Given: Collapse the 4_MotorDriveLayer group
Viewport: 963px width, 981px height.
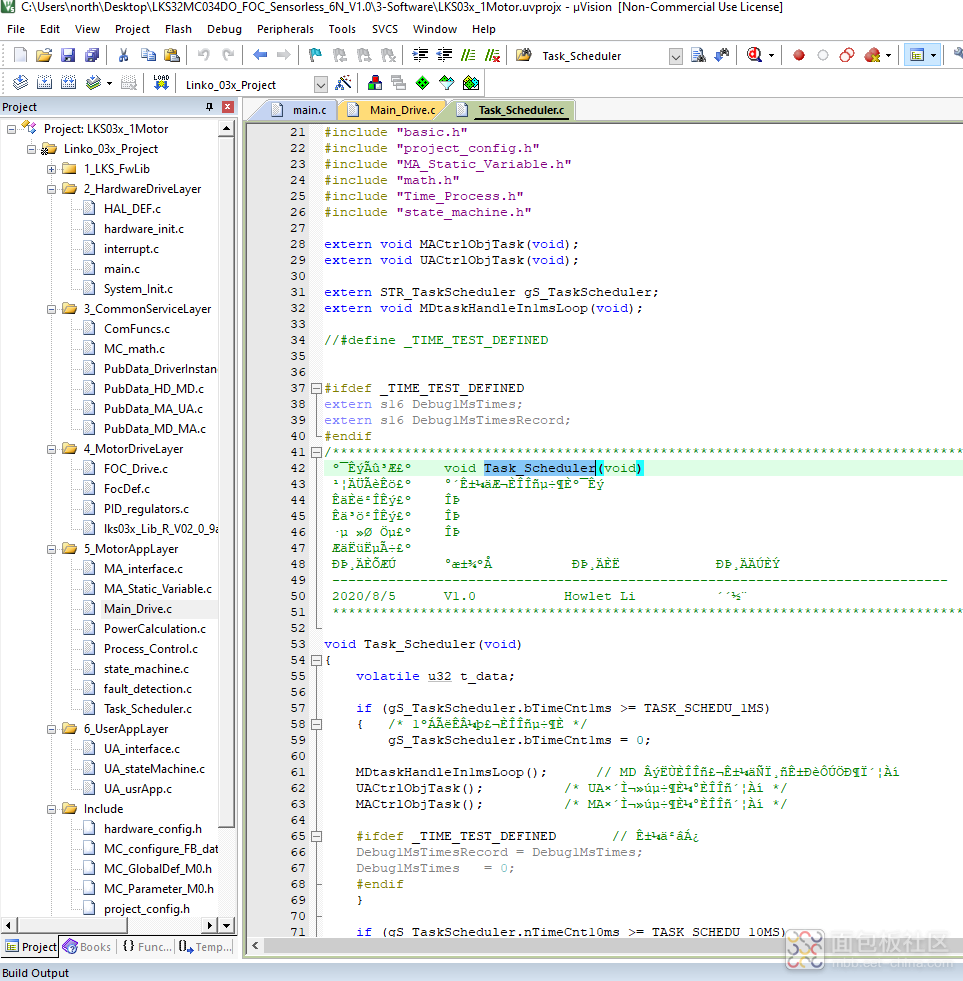Looking at the screenshot, I should click(51, 449).
